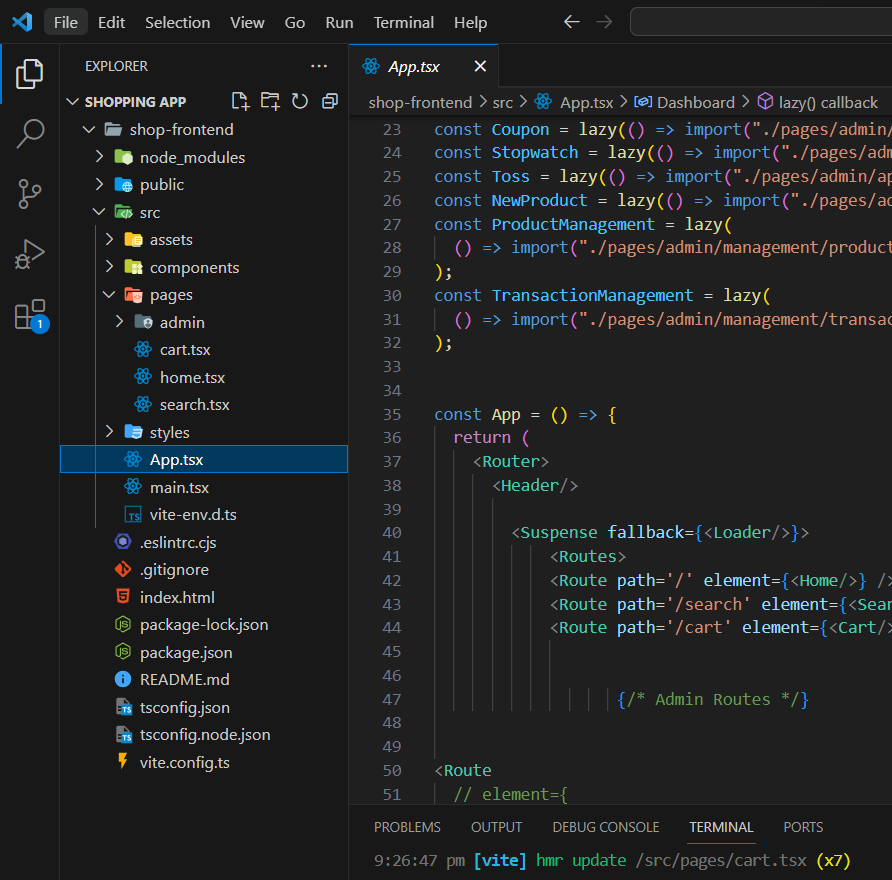Image resolution: width=892 pixels, height=880 pixels.
Task: Open Explorer more actions ellipsis
Action: [319, 66]
